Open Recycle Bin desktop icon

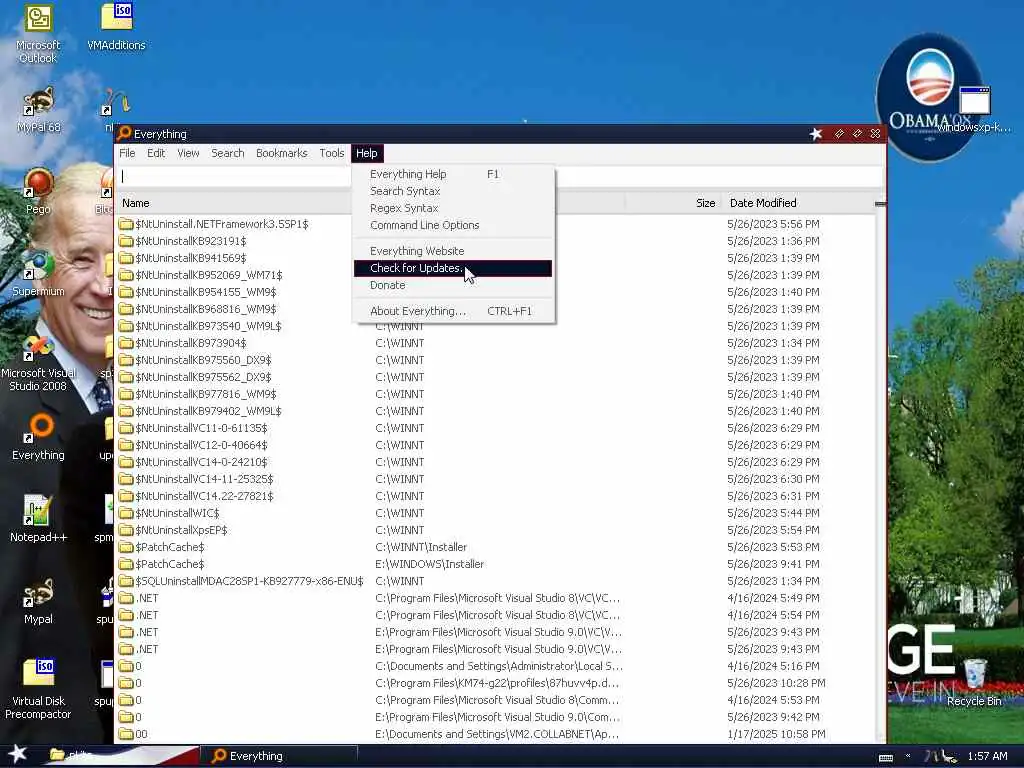tap(974, 683)
